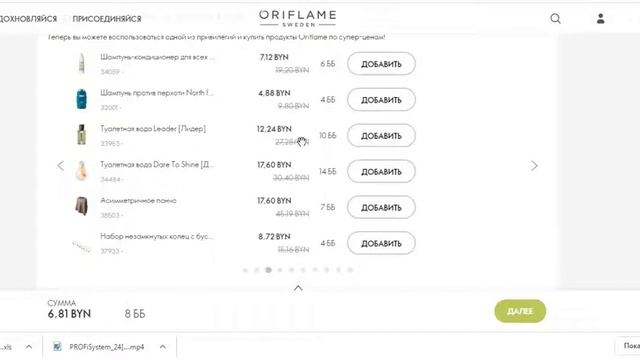Click the '4,88 BYN' price
Image resolution: width=640 pixels, height=360 pixels.
[274, 93]
